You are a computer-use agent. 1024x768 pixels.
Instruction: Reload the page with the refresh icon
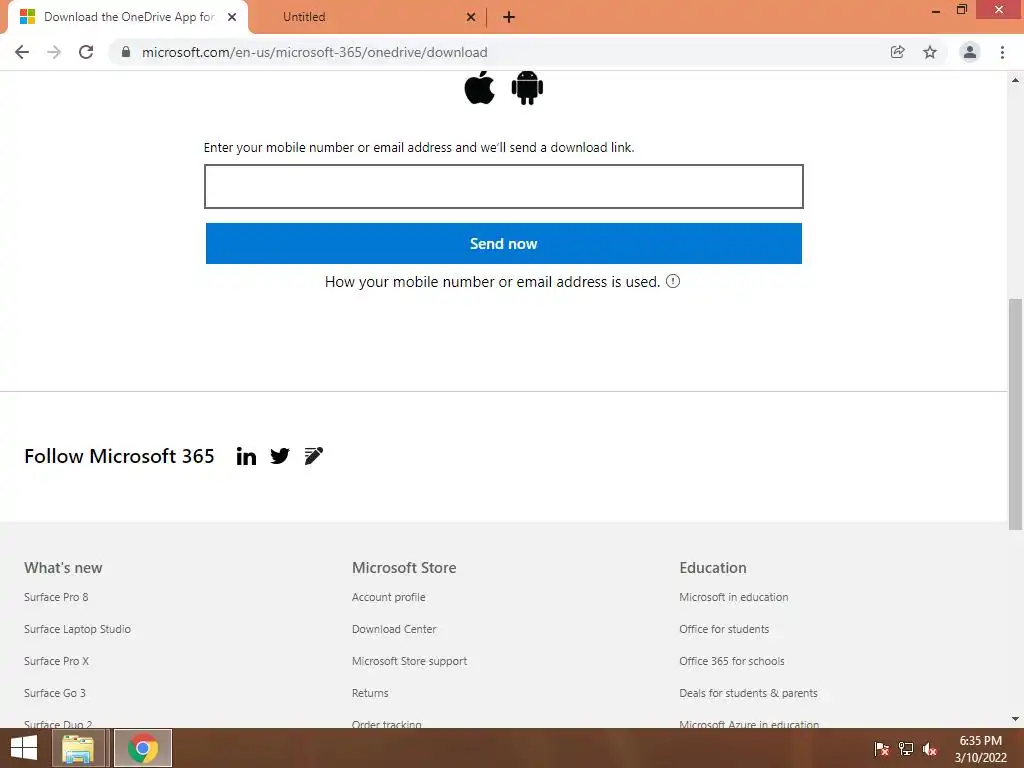tap(86, 52)
